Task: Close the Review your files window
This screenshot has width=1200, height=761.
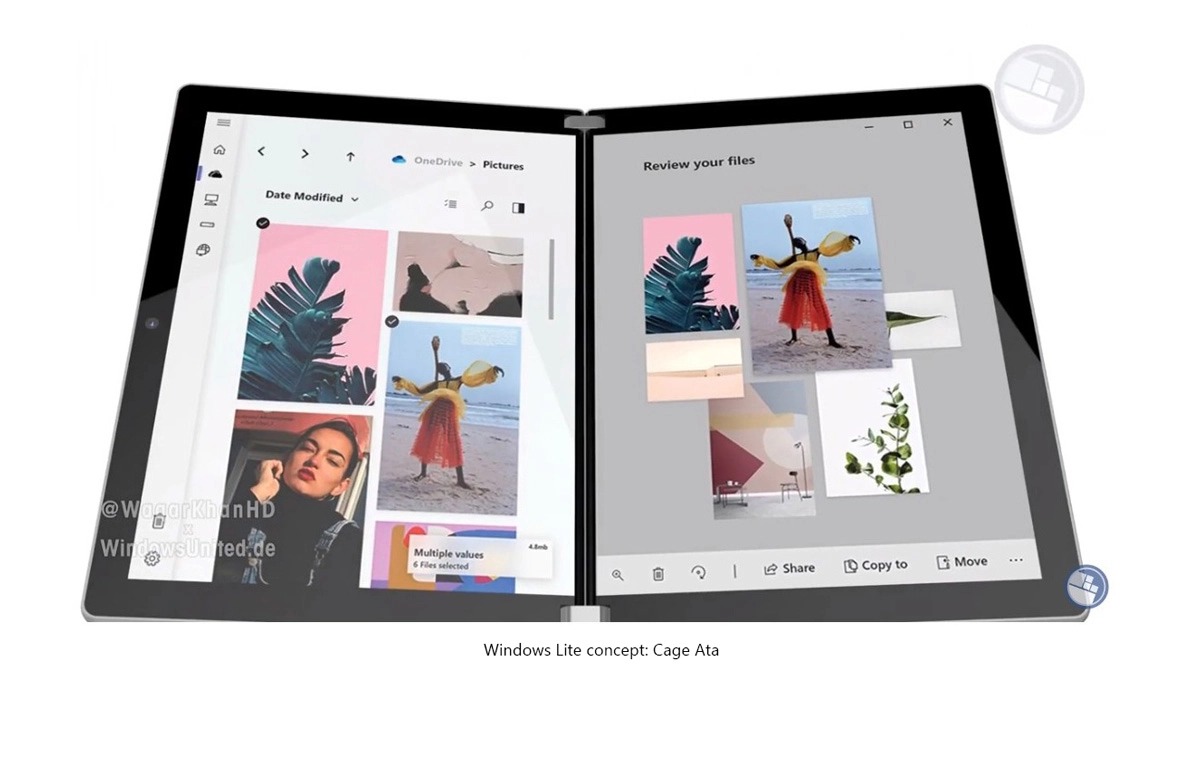Action: tap(947, 122)
